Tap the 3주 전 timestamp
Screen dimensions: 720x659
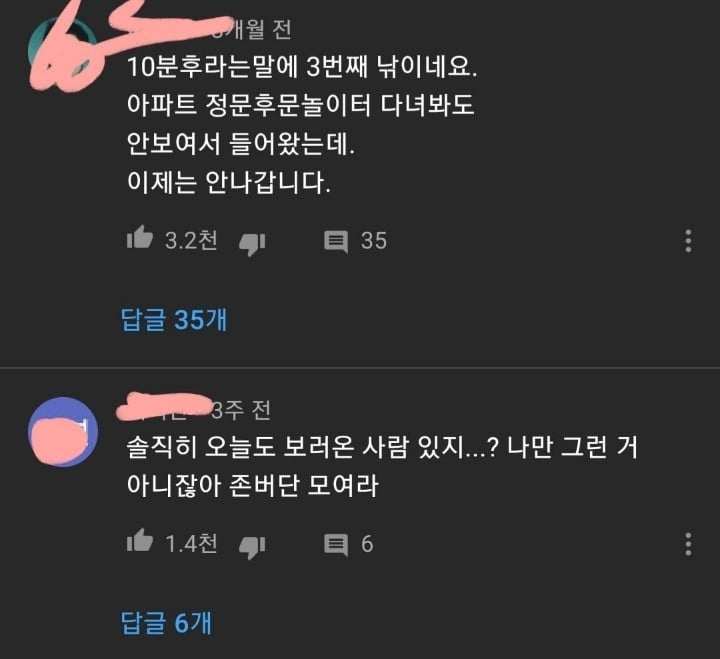(241, 410)
